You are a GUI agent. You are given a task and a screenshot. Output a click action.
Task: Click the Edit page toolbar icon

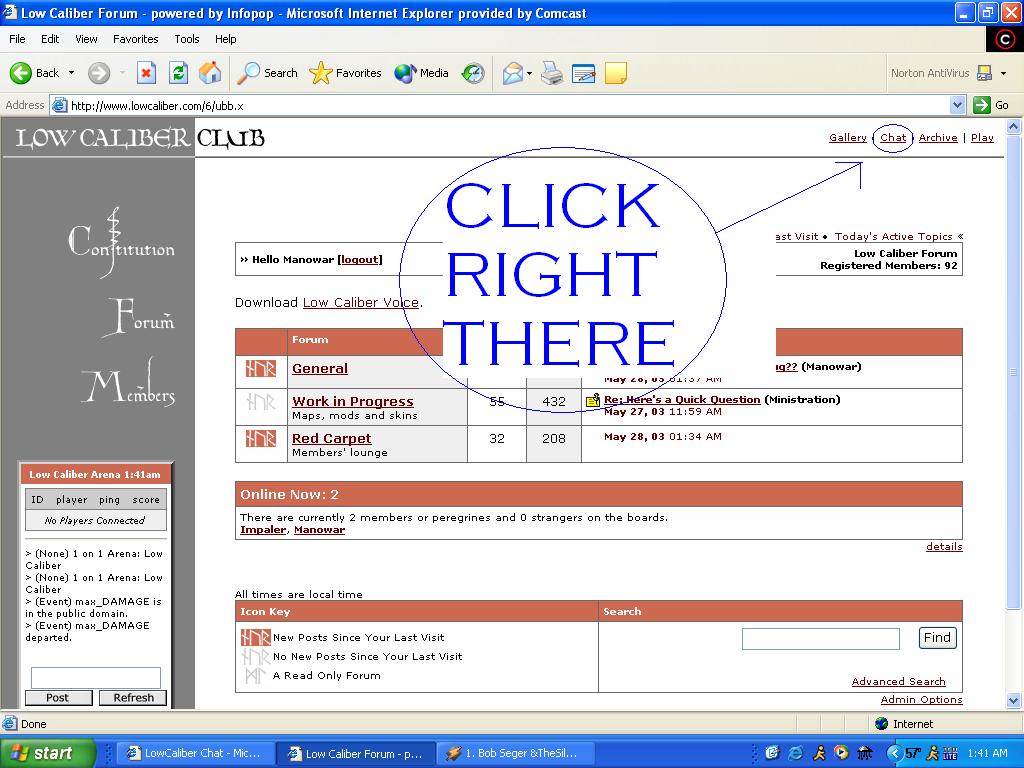(583, 73)
